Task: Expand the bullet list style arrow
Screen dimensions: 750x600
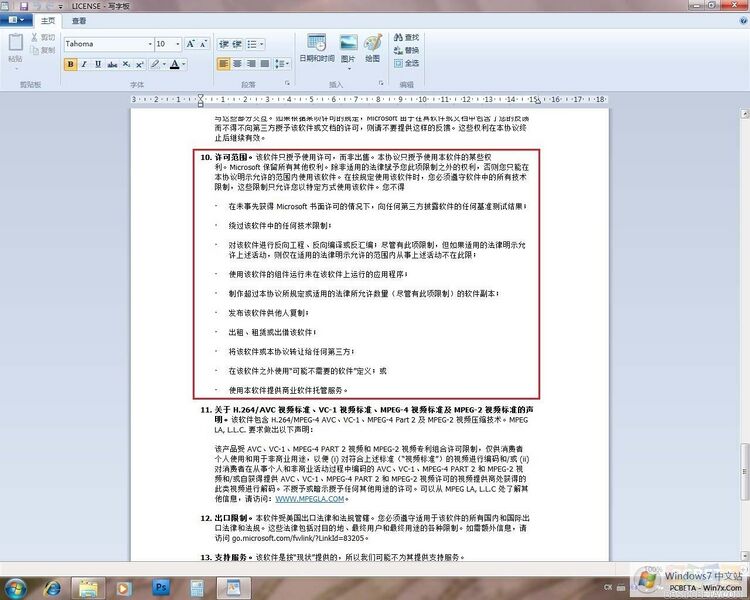Action: pos(262,44)
